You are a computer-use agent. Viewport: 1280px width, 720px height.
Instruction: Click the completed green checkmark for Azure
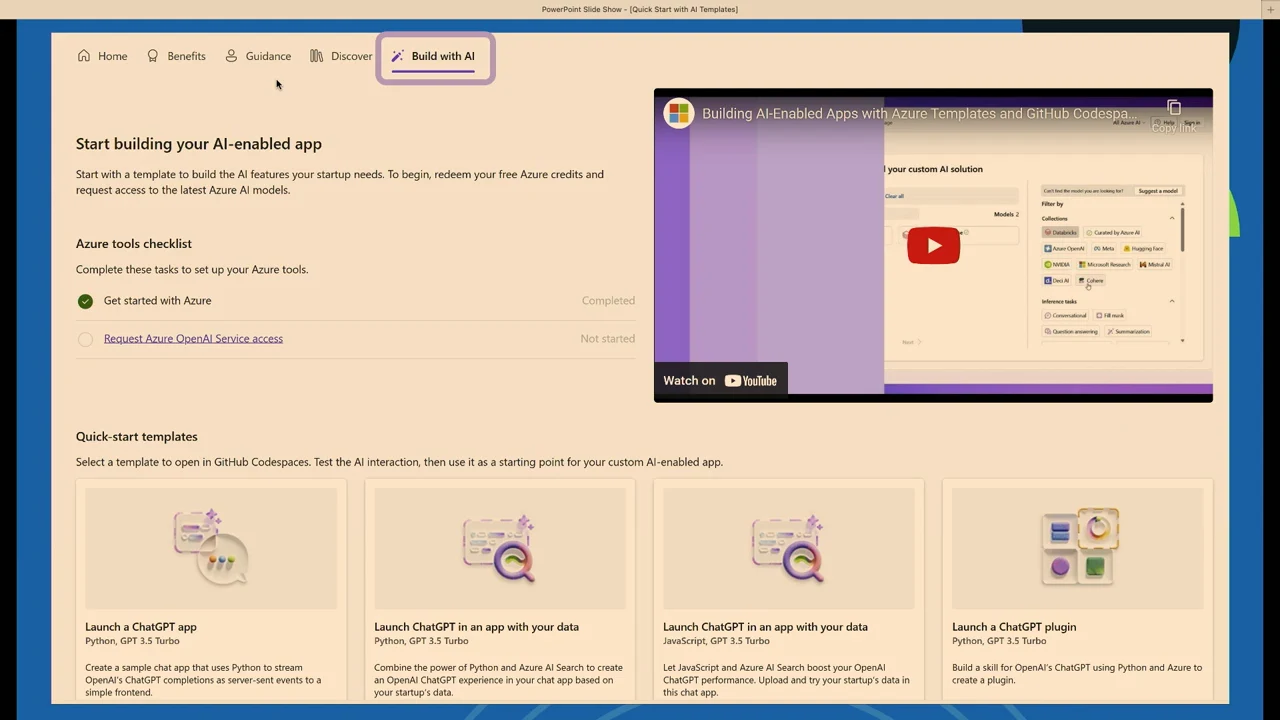tap(85, 301)
